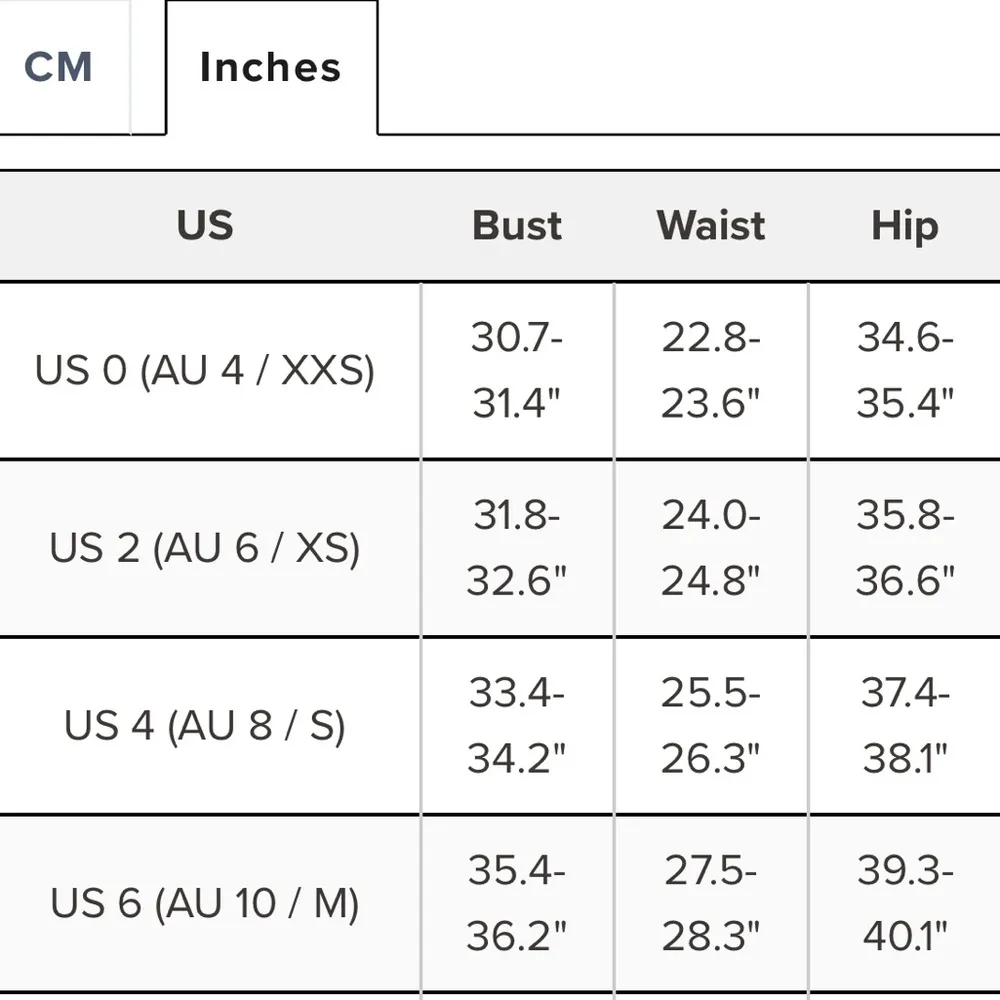Click the Hip column header
The height and width of the screenshot is (1000, 1000).
tap(905, 226)
